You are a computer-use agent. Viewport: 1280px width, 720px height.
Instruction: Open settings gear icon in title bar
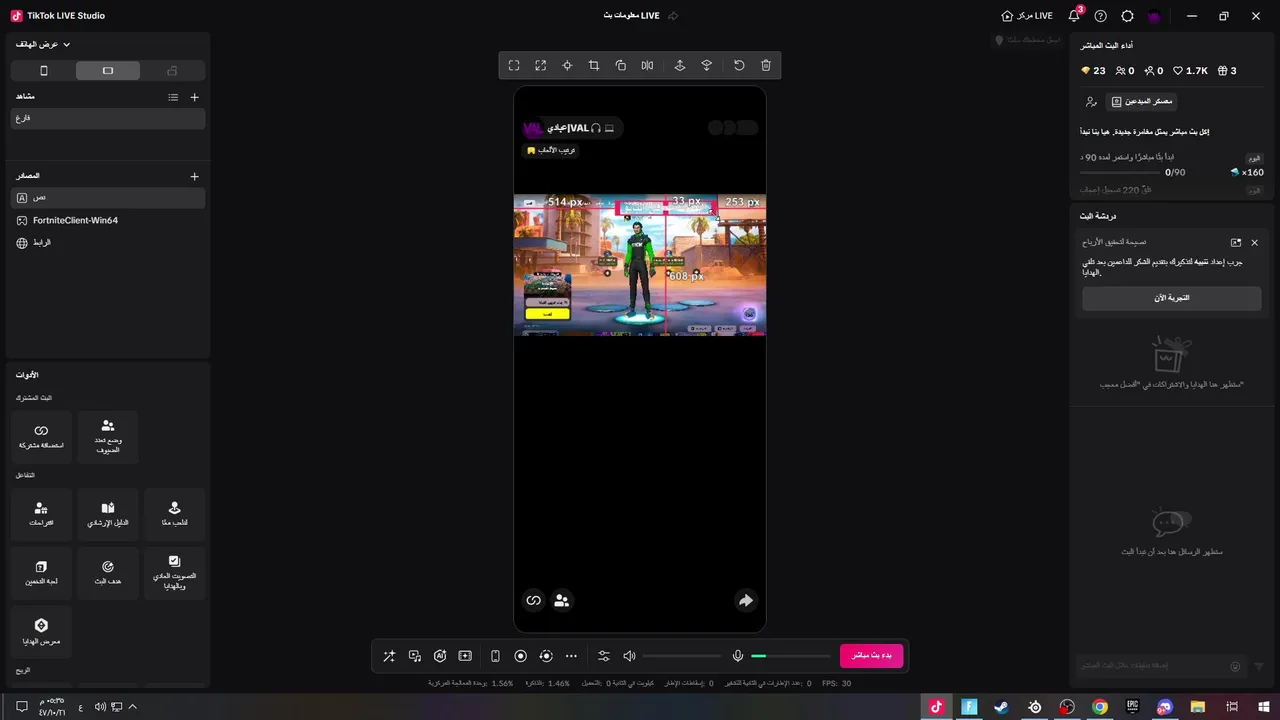pyautogui.click(x=1128, y=16)
